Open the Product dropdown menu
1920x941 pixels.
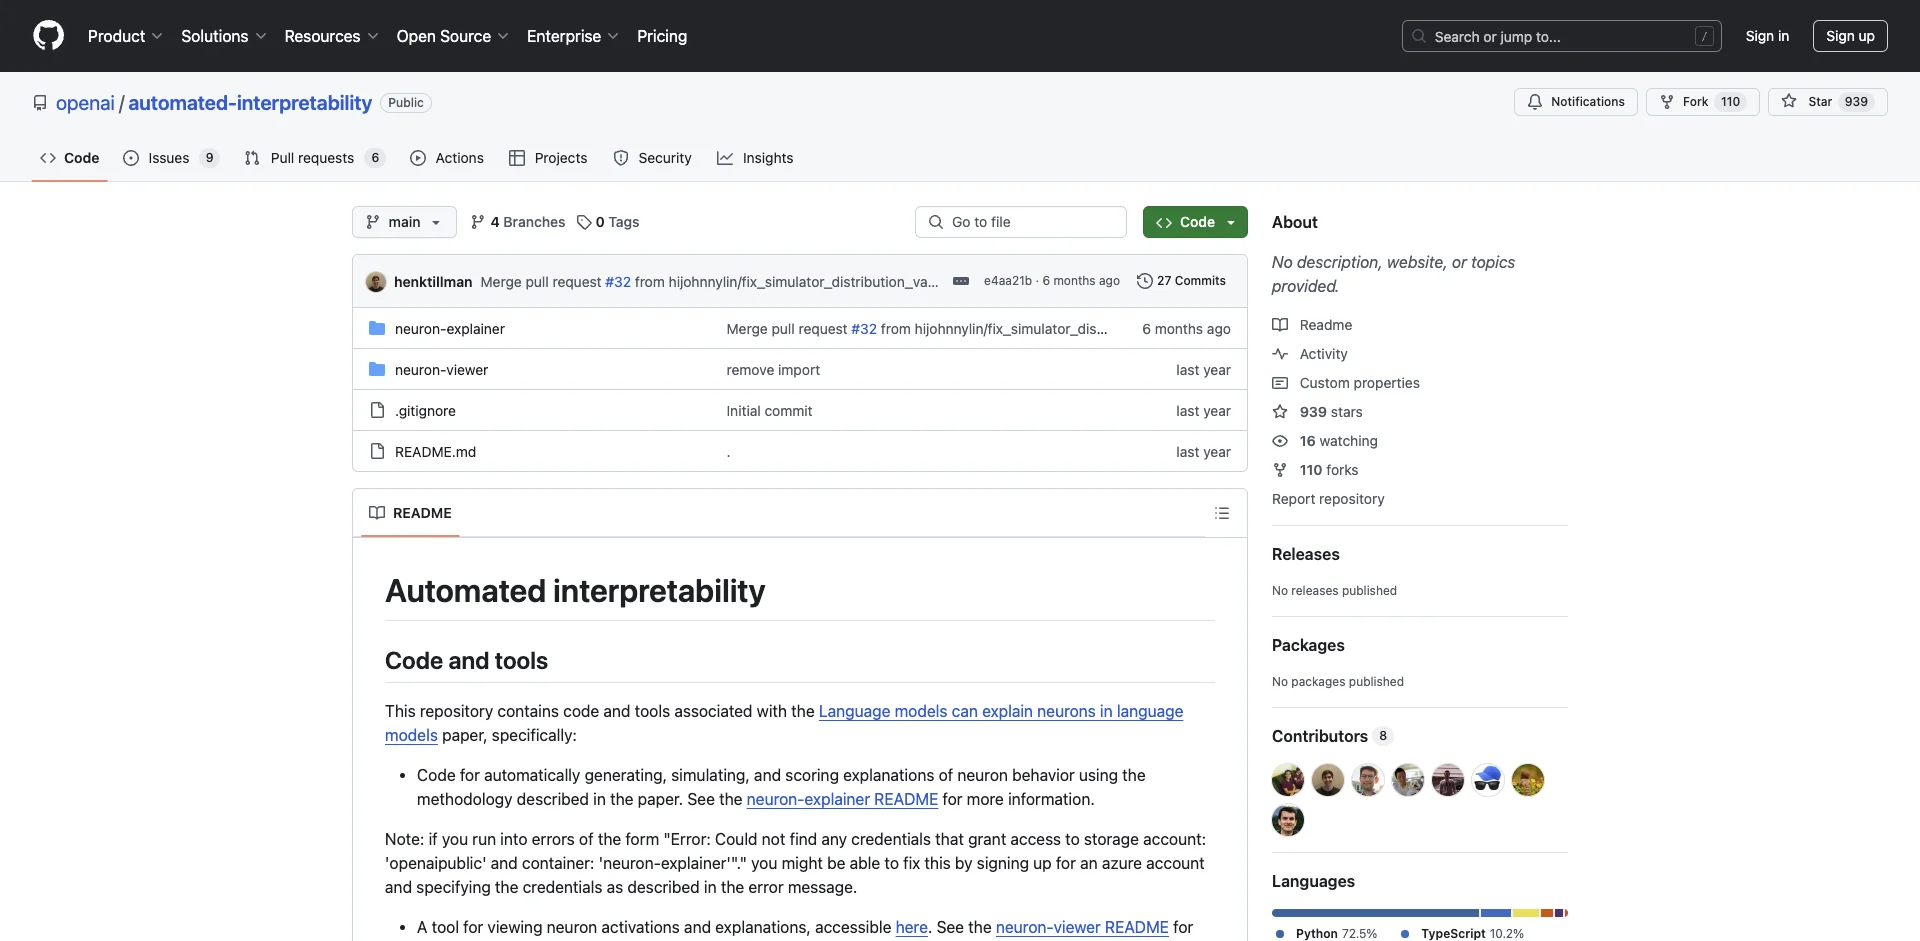pyautogui.click(x=125, y=36)
